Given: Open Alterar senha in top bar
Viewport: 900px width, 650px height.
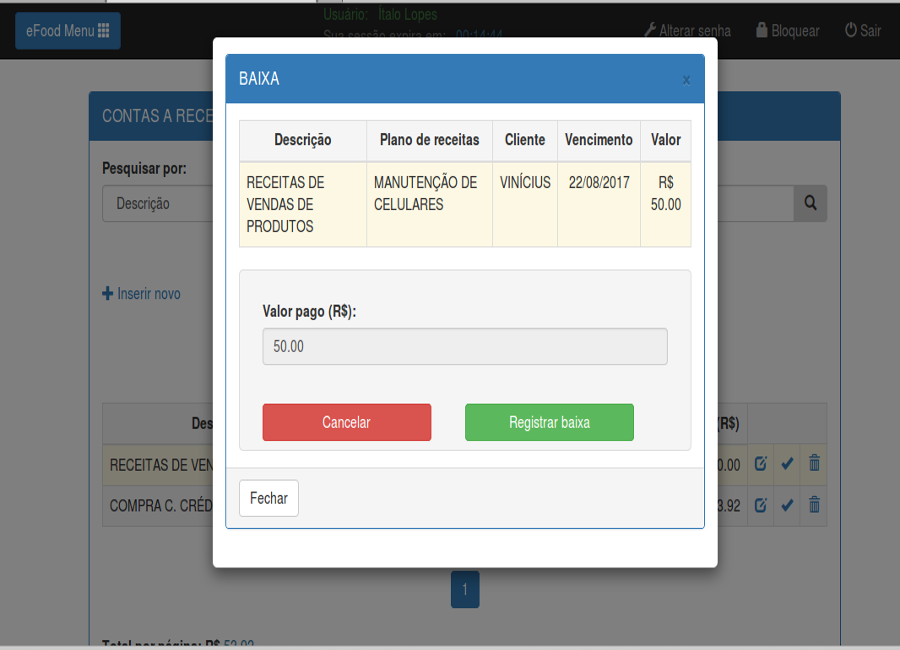Looking at the screenshot, I should coord(687,31).
